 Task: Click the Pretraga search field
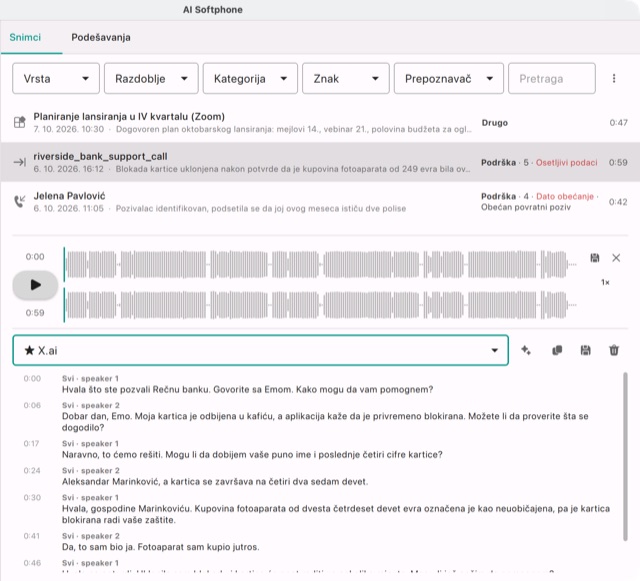[551, 78]
